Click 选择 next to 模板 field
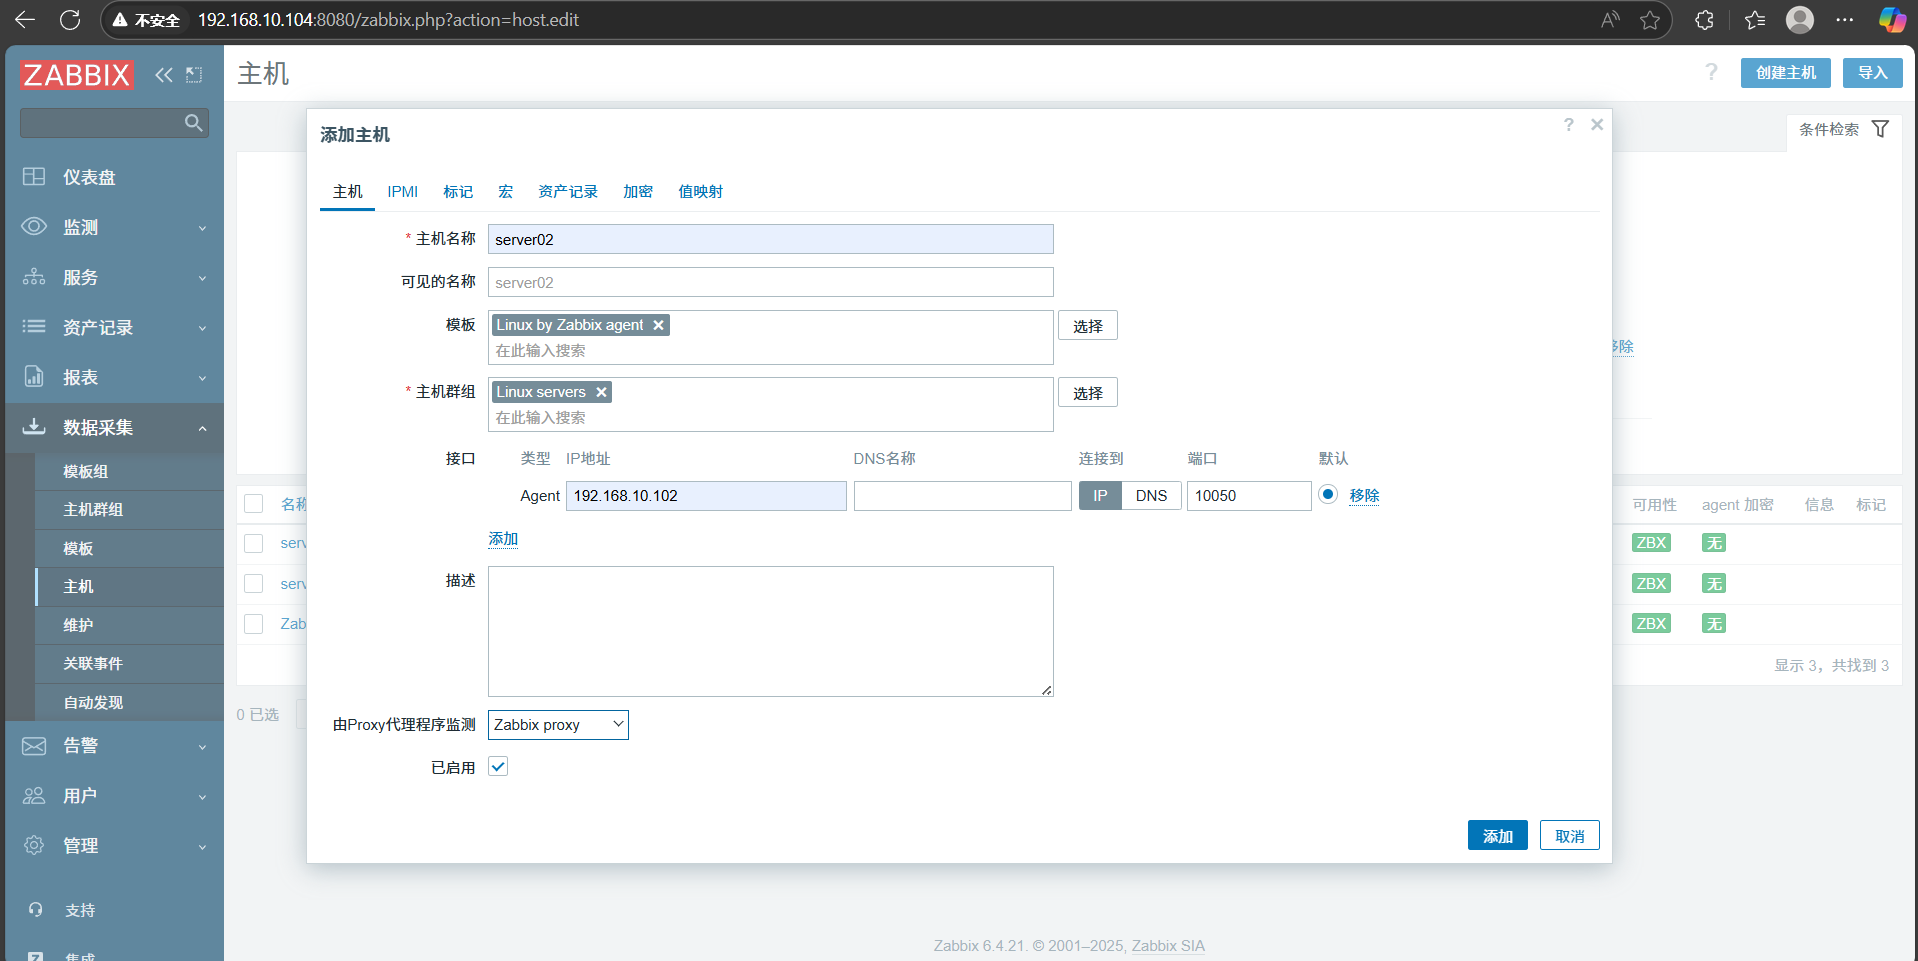 [x=1088, y=326]
